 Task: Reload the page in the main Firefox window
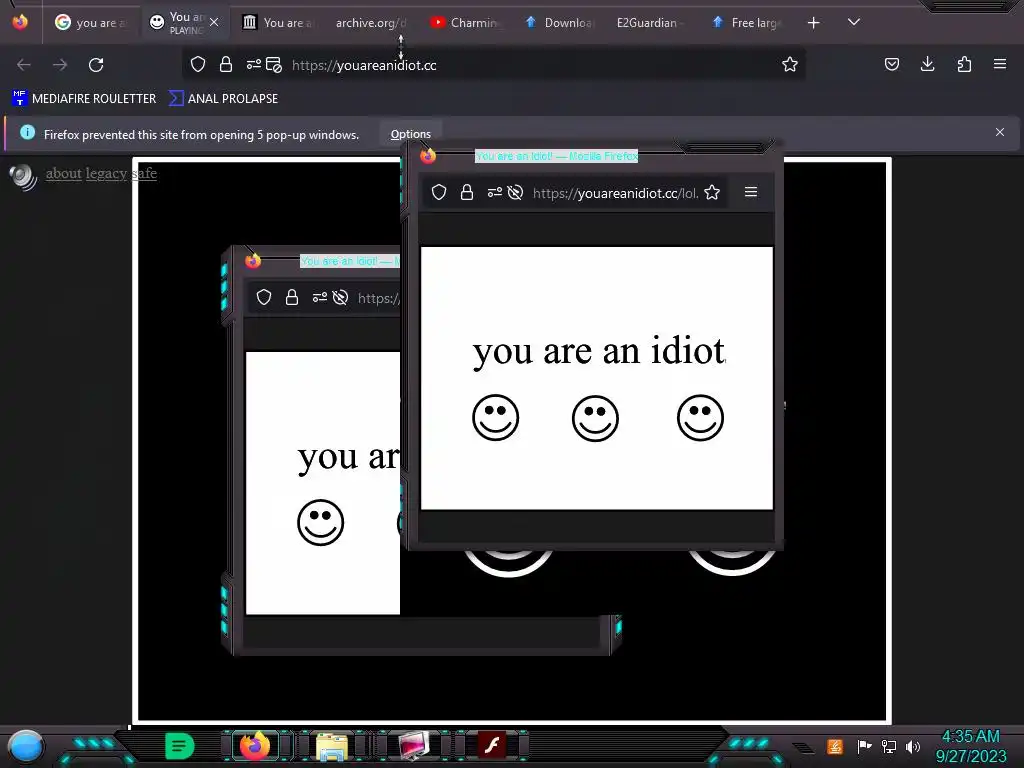tap(96, 65)
